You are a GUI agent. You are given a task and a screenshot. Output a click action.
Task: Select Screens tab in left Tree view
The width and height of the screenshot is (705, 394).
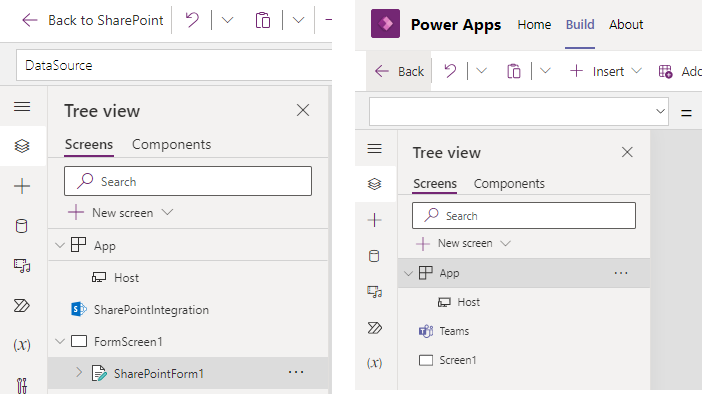[x=89, y=144]
